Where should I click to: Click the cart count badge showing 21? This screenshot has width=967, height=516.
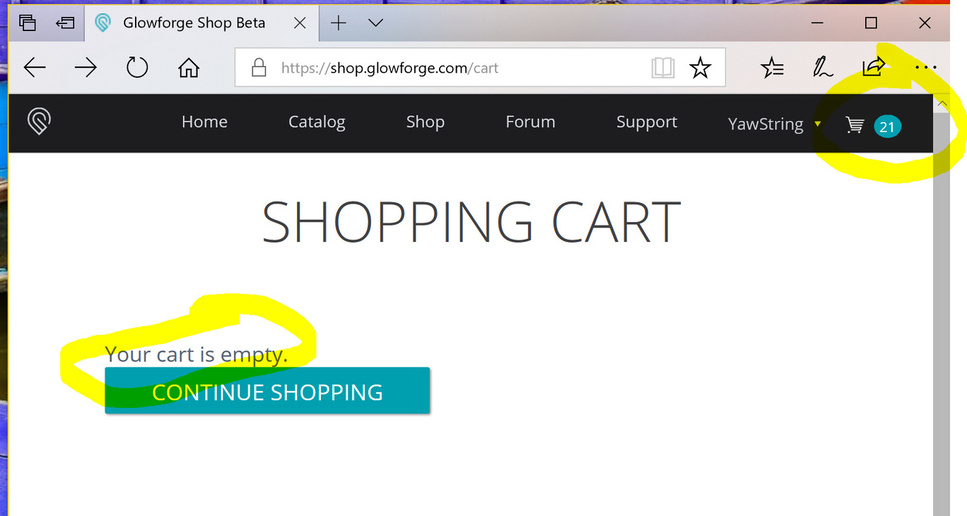tap(887, 127)
